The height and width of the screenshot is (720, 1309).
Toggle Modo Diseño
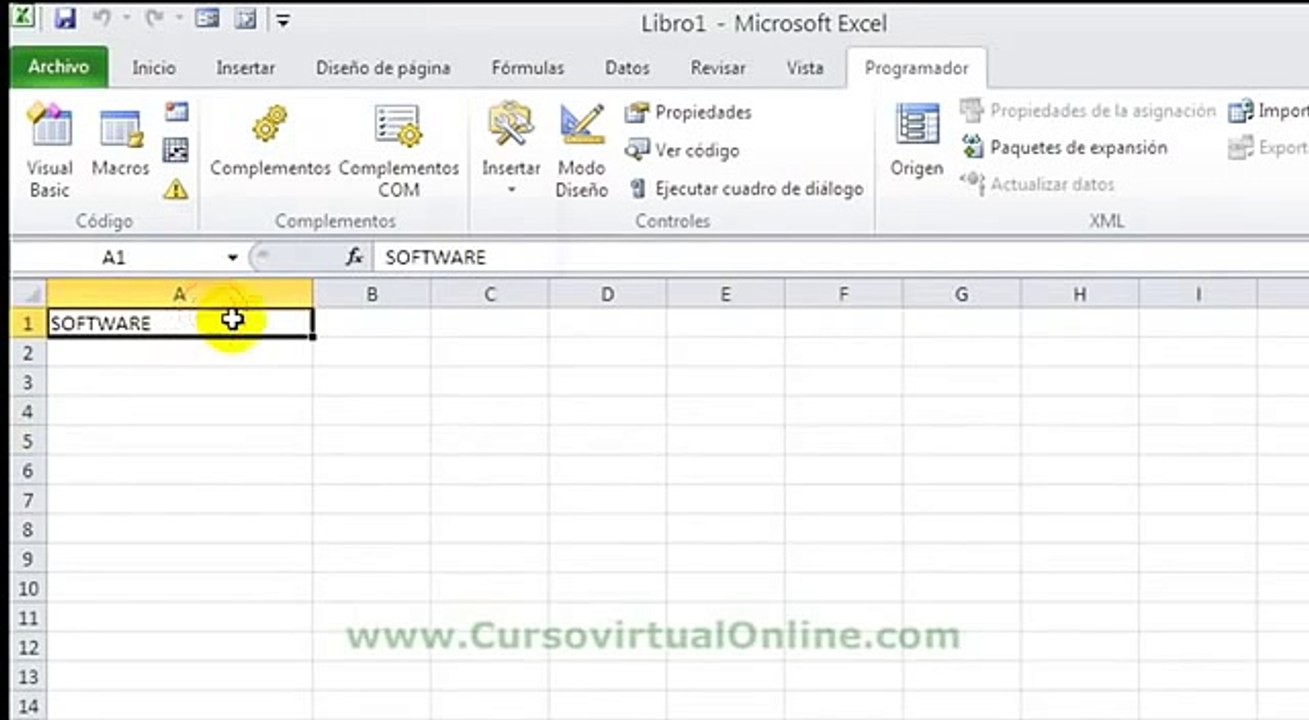[582, 150]
